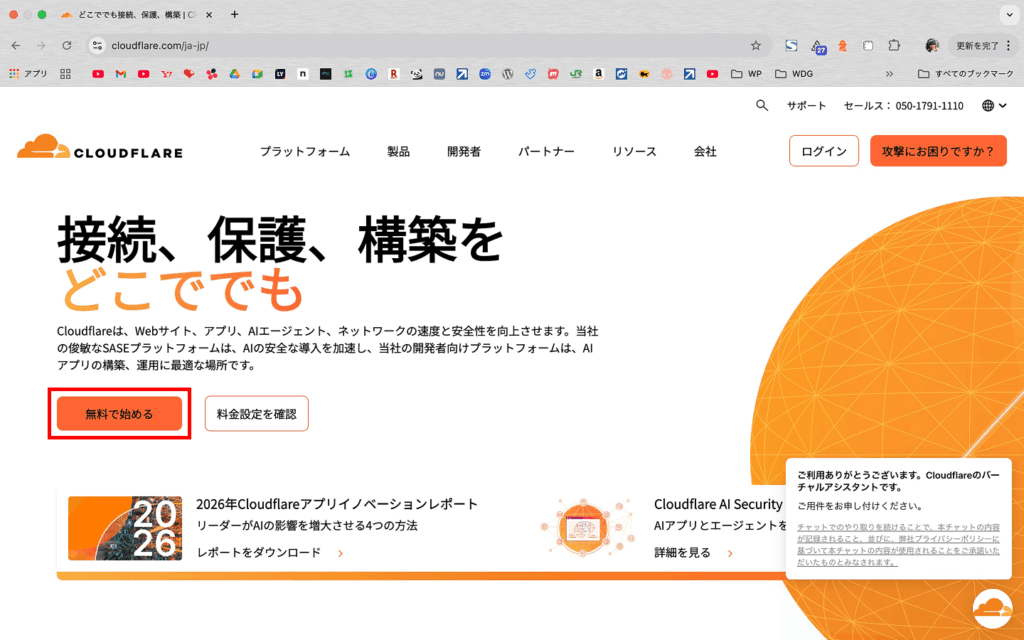
Task: Reload the page using the refresh icon
Action: coord(67,45)
